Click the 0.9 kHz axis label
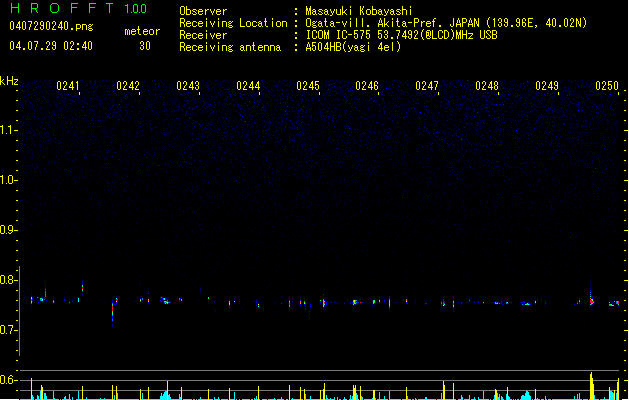Screen dimensions: 629x400 pos(8,230)
